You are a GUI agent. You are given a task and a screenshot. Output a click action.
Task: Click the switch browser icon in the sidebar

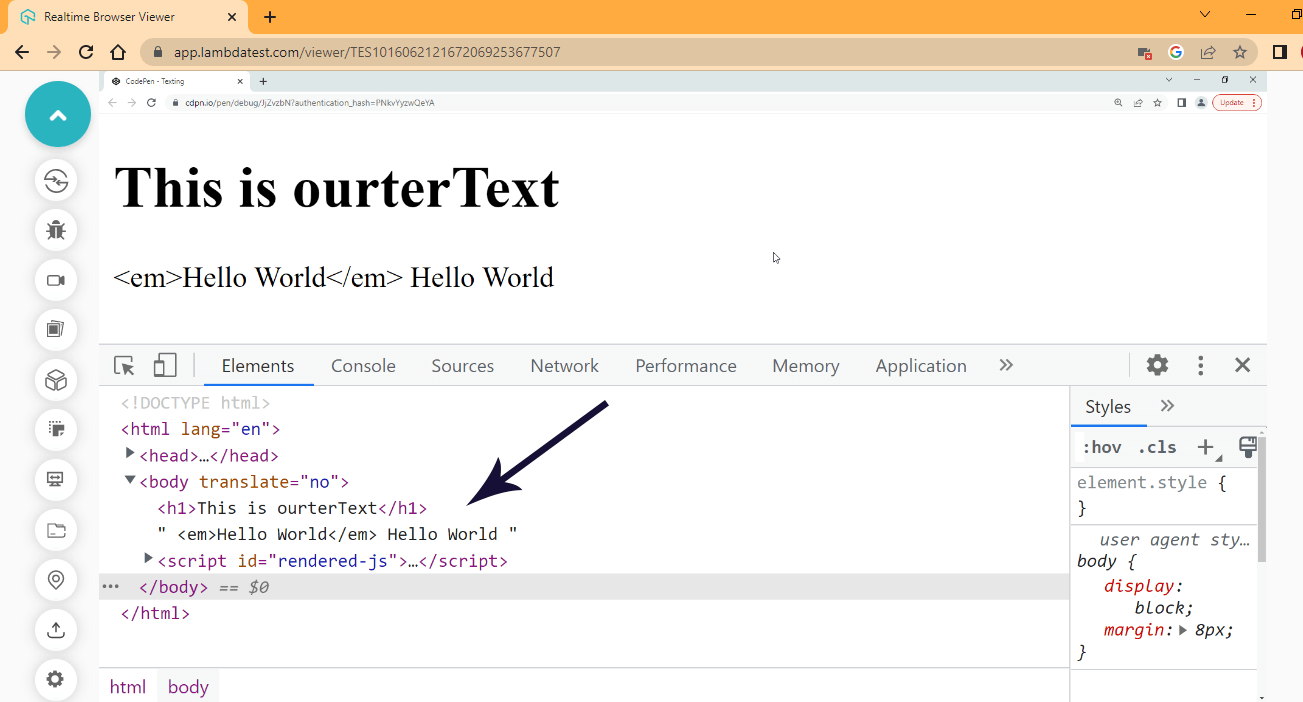(x=56, y=180)
